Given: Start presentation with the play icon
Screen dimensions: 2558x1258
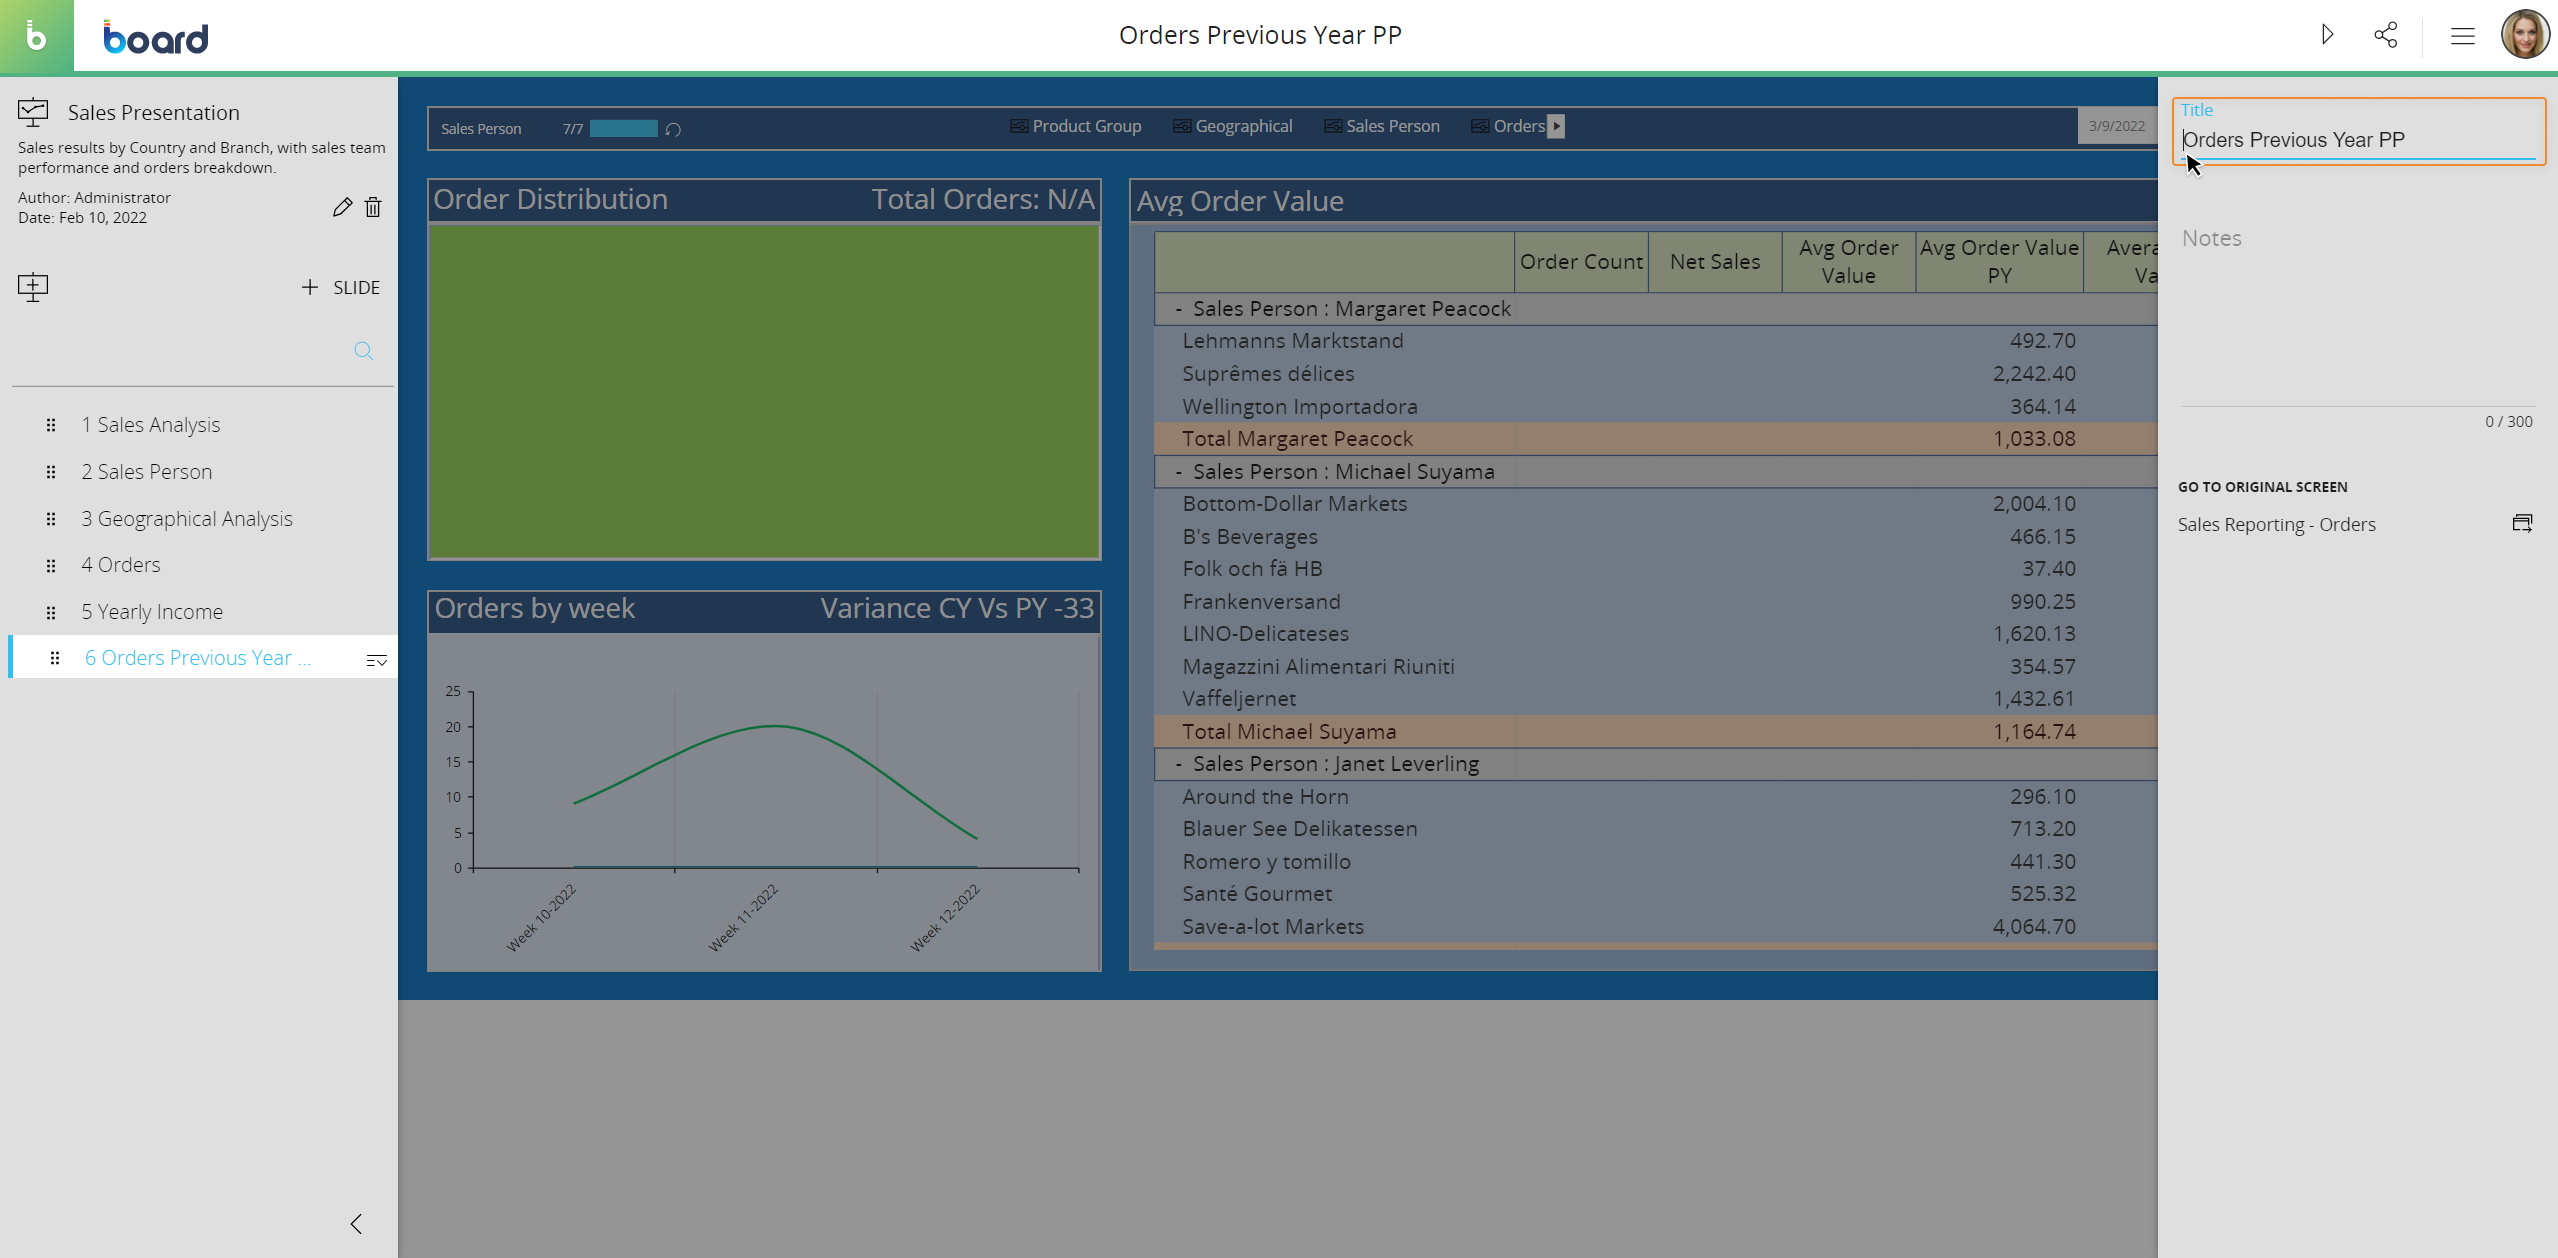Looking at the screenshot, I should 2327,35.
